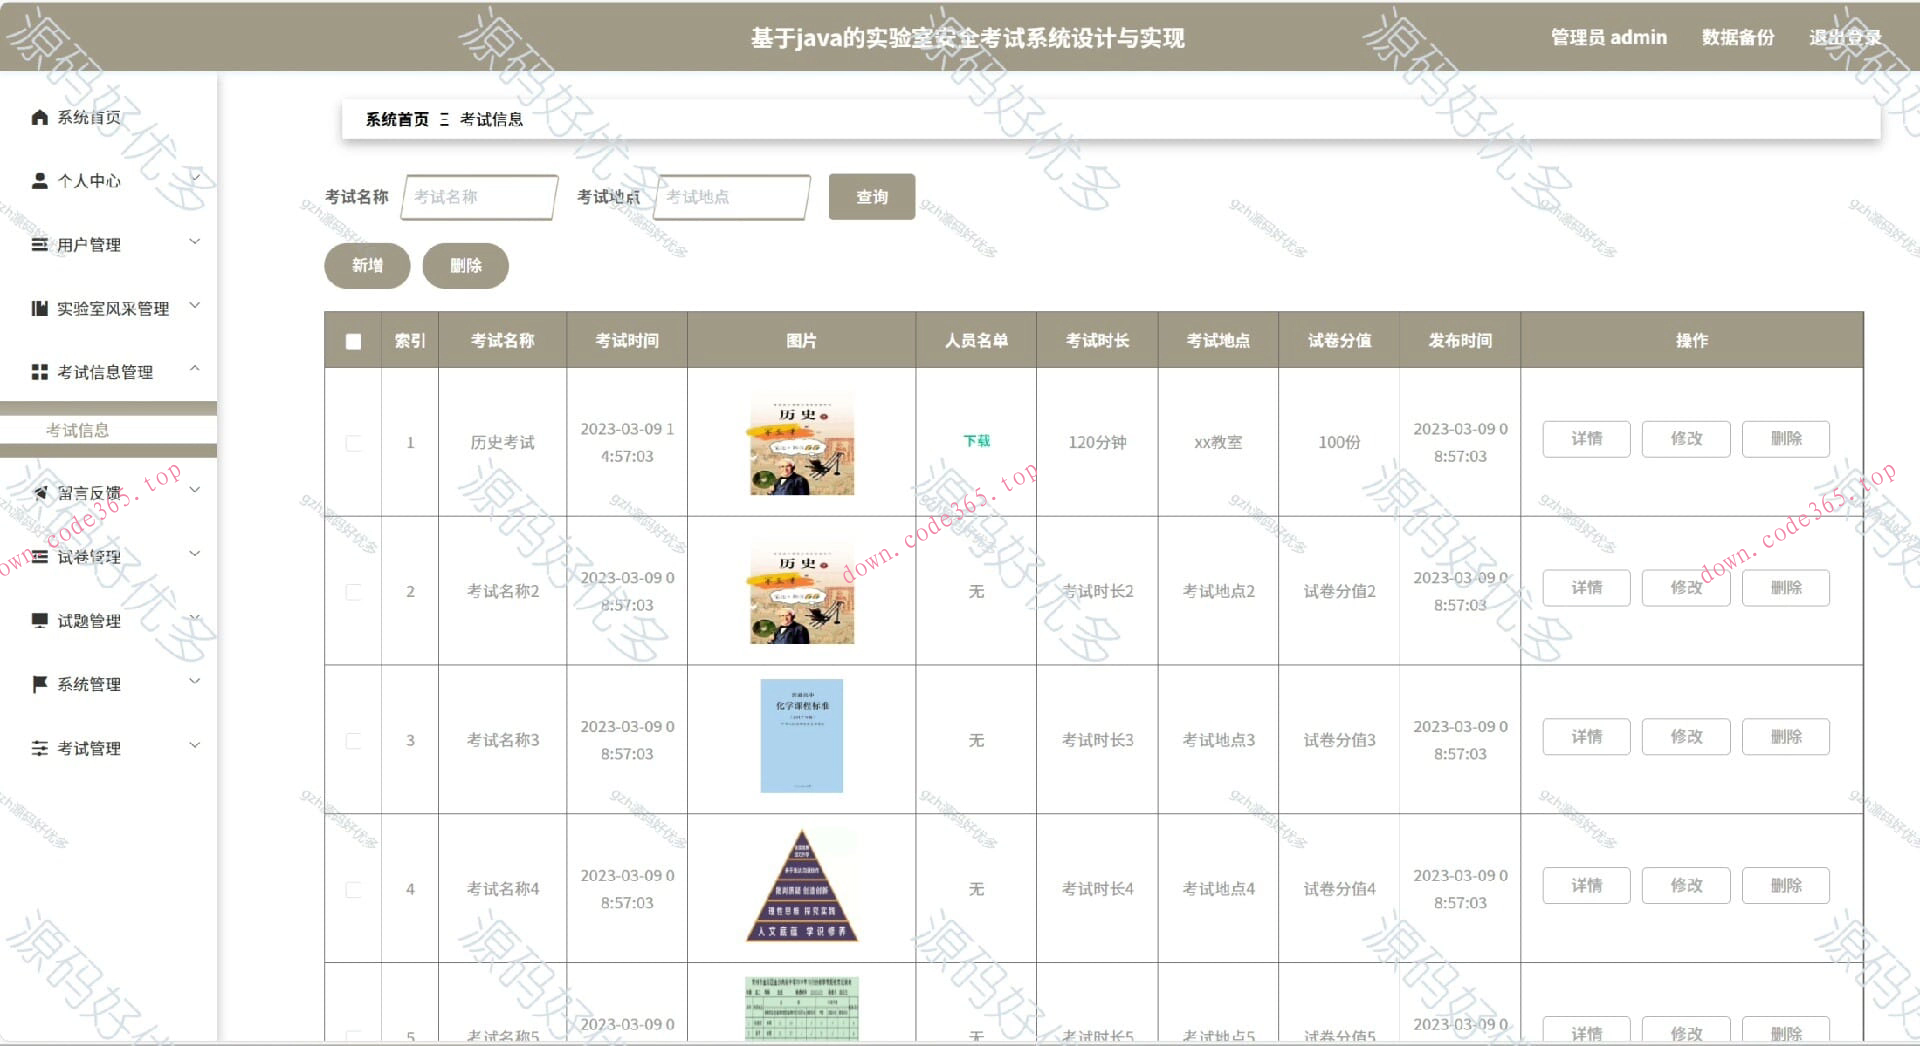Click 删除 for 历史考试 row
Viewport: 1920px width, 1046px height.
(x=1786, y=439)
